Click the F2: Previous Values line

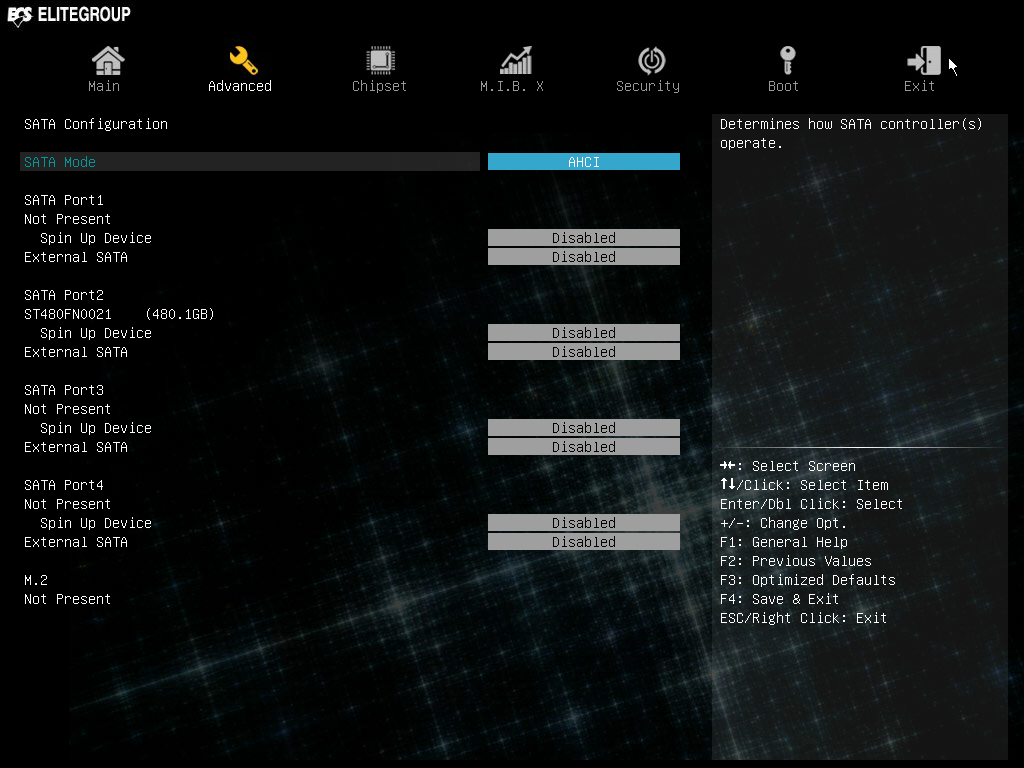[795, 561]
